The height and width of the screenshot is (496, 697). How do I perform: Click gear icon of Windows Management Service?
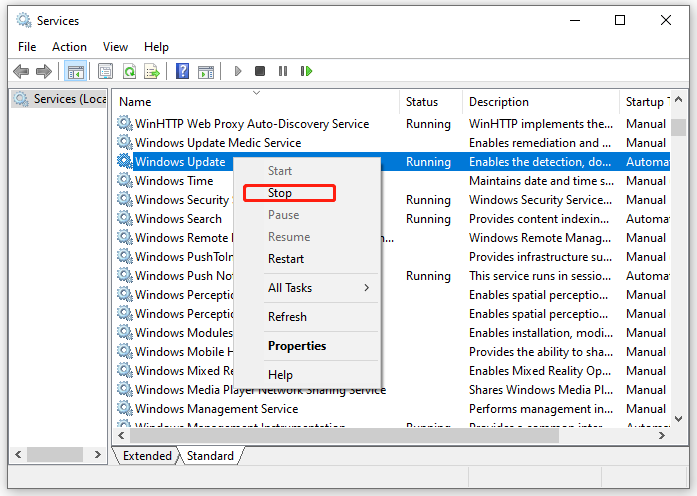point(125,408)
